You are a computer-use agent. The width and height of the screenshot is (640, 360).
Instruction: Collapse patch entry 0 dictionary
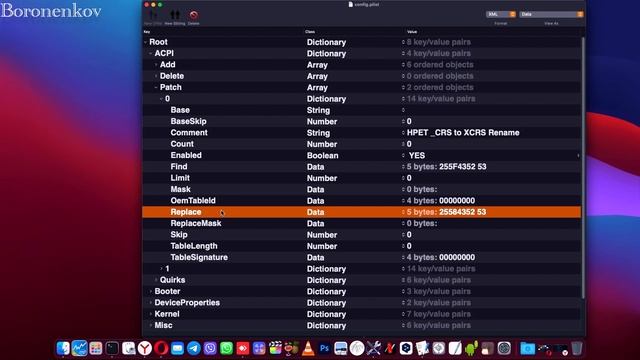click(161, 99)
